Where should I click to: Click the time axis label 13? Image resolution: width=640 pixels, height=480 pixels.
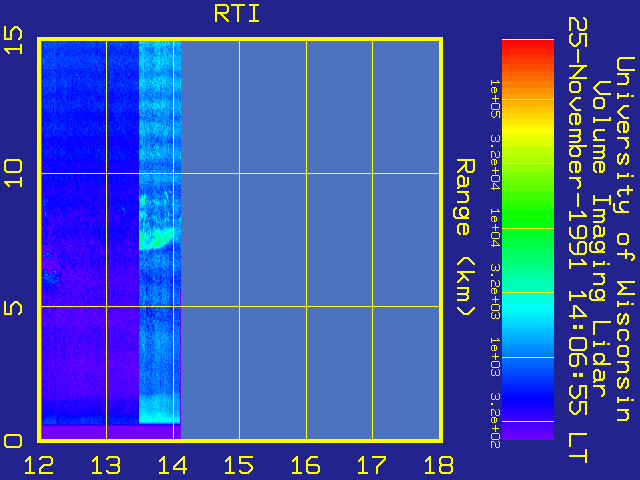tap(106, 465)
